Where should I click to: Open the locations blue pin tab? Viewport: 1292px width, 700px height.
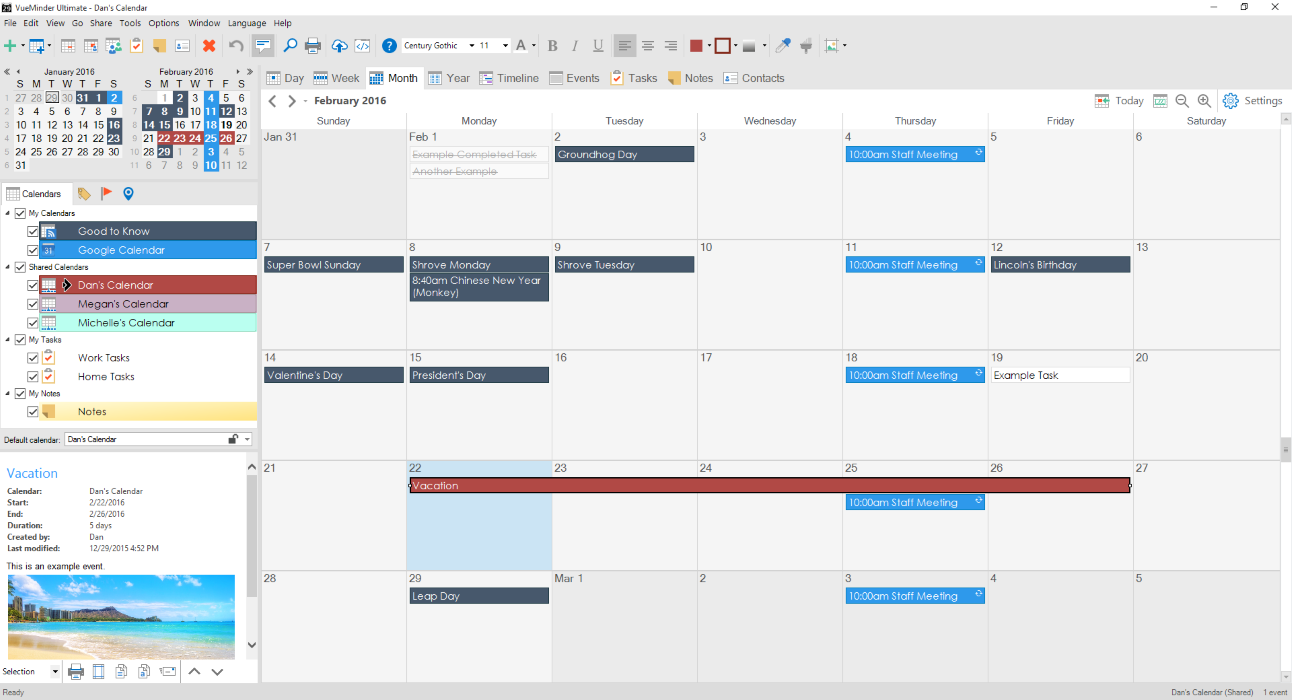tap(128, 194)
